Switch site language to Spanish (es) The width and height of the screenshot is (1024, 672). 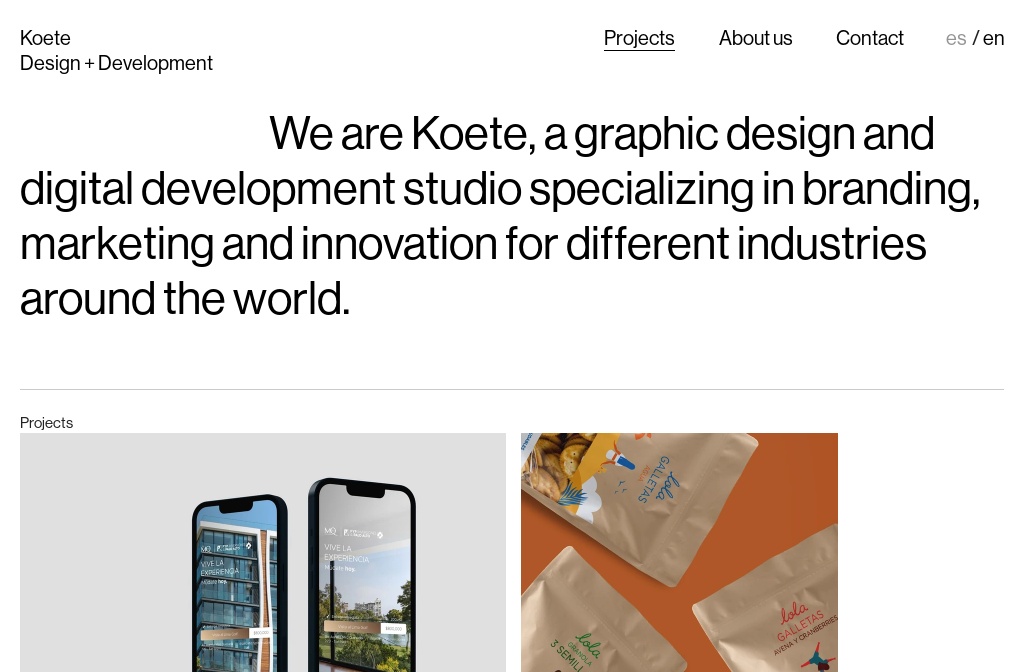click(956, 38)
